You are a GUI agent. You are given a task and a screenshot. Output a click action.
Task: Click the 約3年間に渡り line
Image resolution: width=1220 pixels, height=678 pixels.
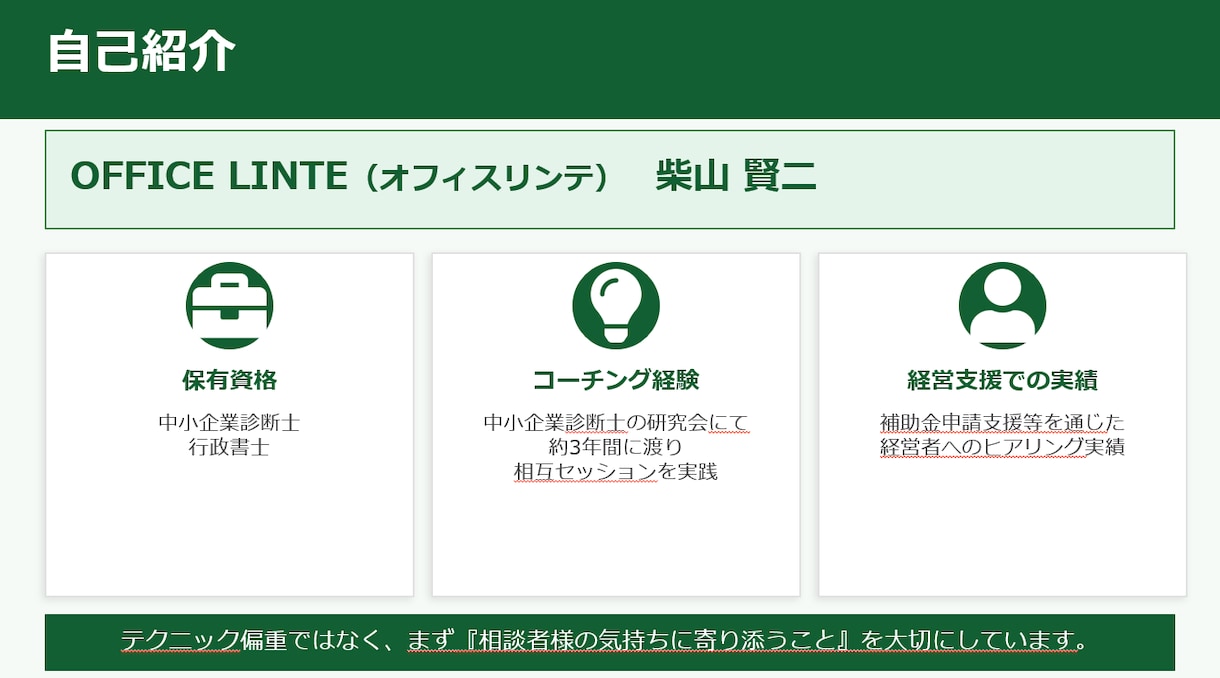pos(616,447)
